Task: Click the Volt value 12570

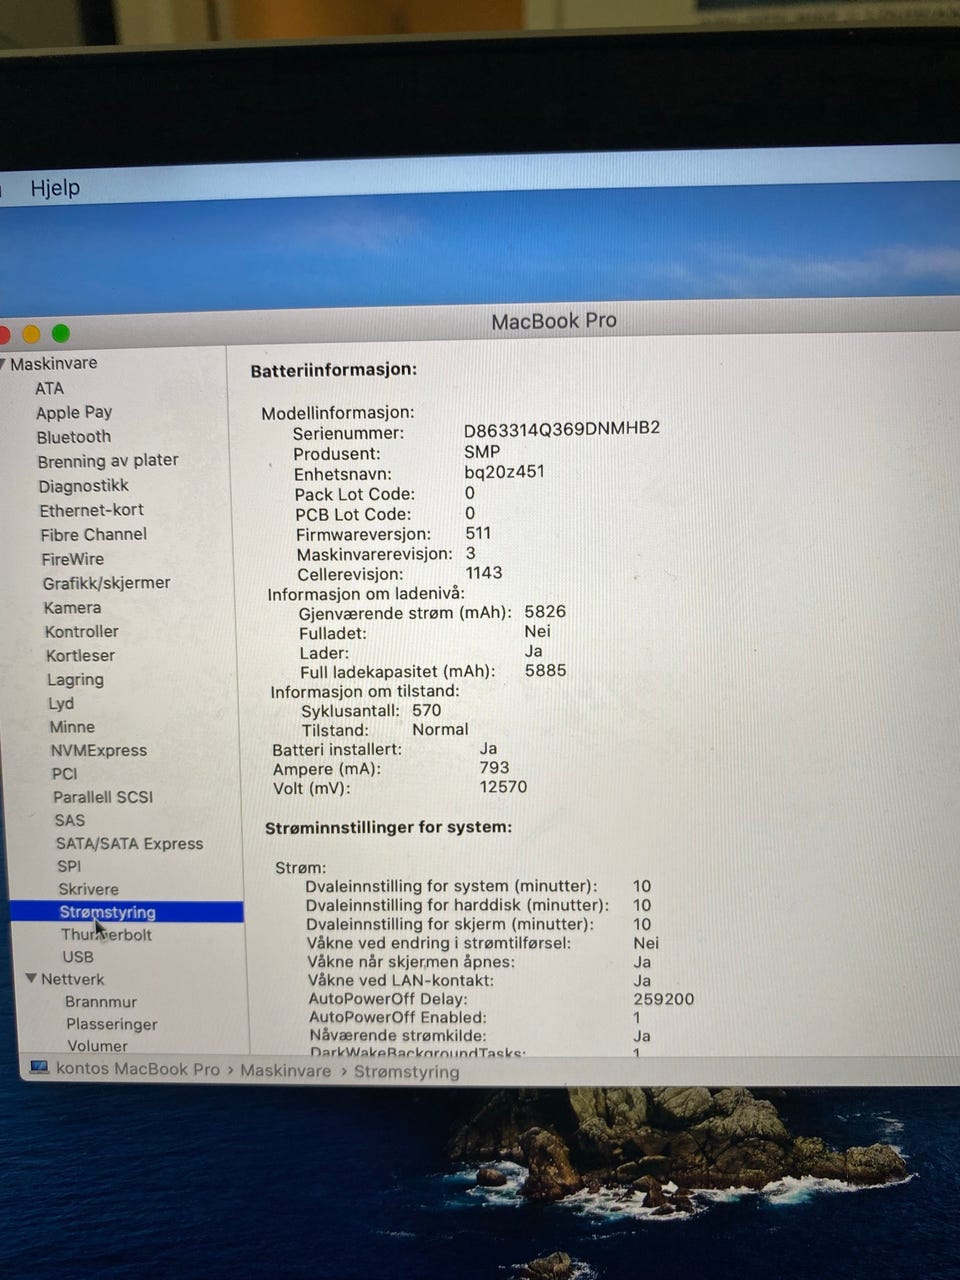Action: 503,787
